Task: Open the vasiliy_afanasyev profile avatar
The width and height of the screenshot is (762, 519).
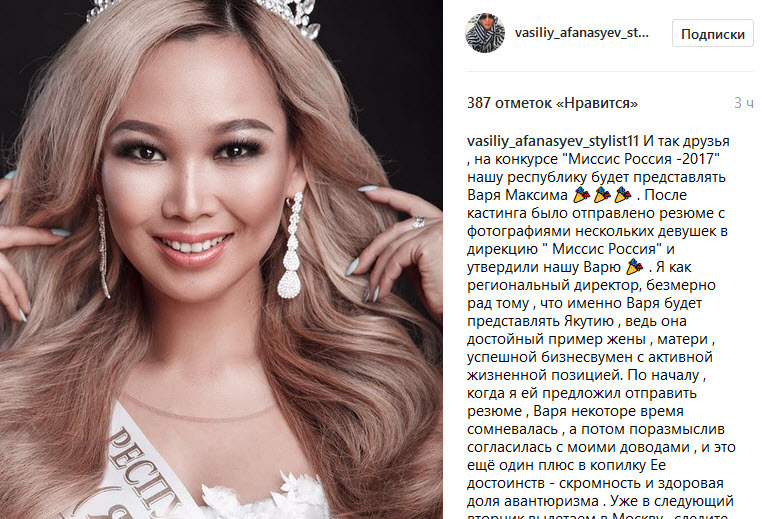Action: [x=485, y=33]
